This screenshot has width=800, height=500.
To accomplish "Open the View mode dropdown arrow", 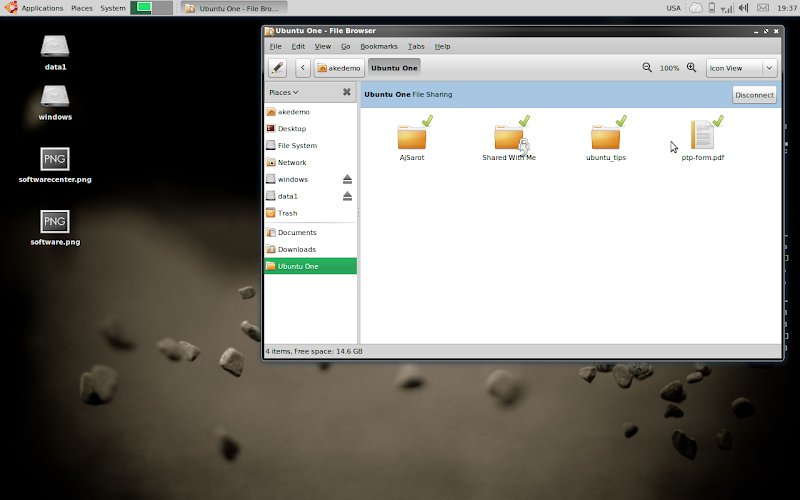I will pos(769,68).
